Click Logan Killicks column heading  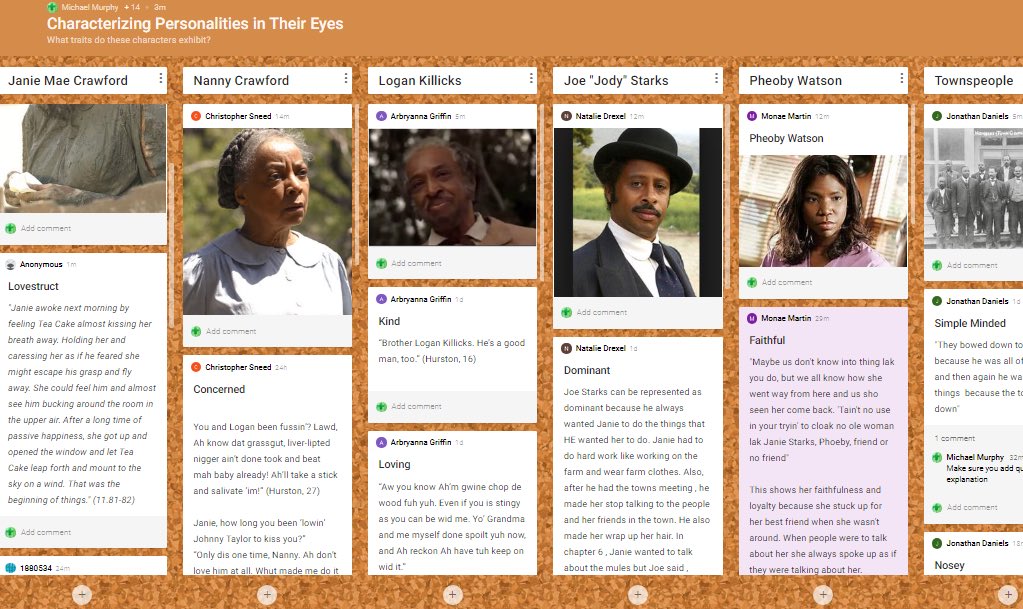pos(420,80)
